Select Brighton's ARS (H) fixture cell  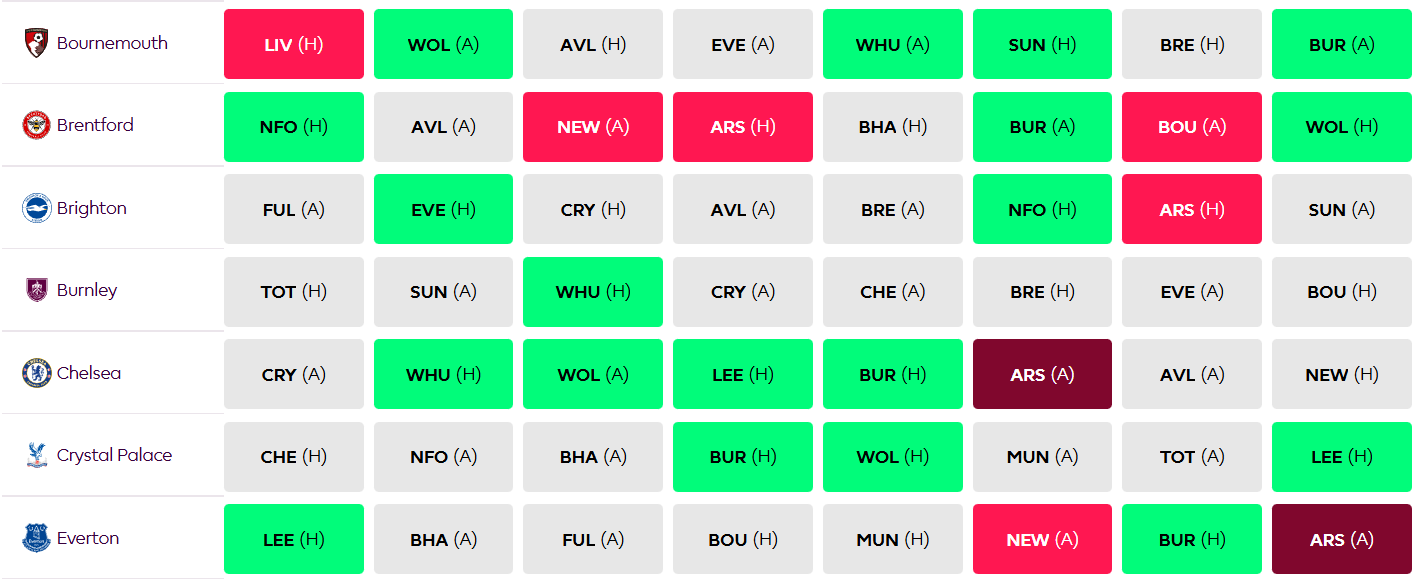(x=1191, y=208)
